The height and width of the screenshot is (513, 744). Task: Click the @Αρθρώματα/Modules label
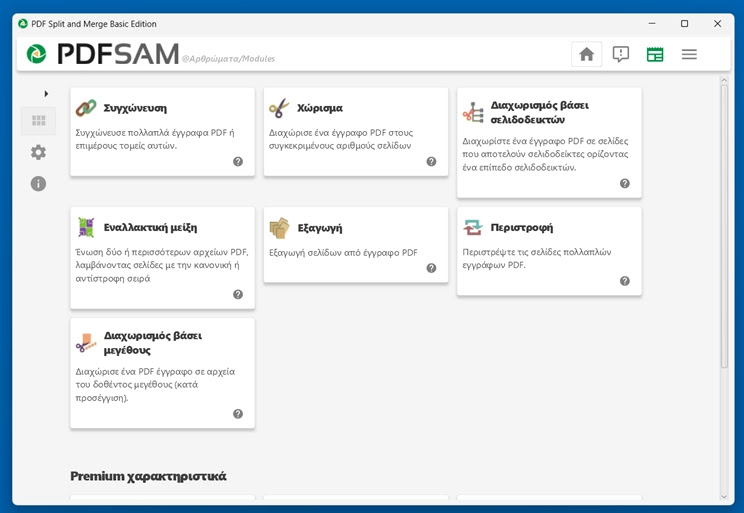coord(228,59)
